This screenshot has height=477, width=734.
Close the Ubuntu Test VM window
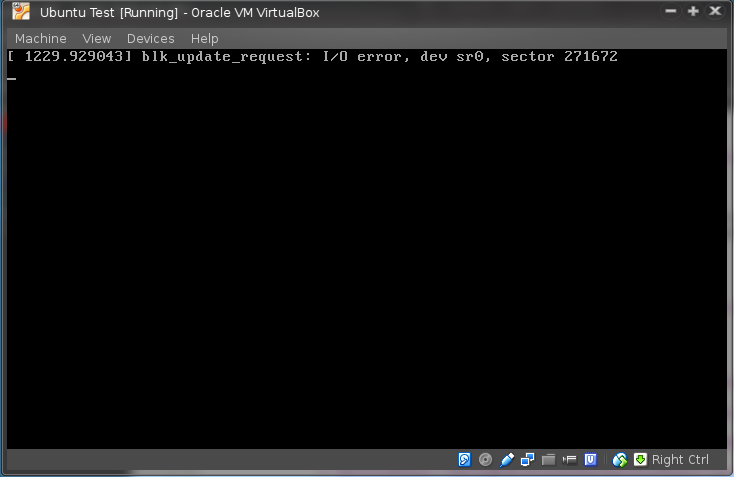coord(715,11)
